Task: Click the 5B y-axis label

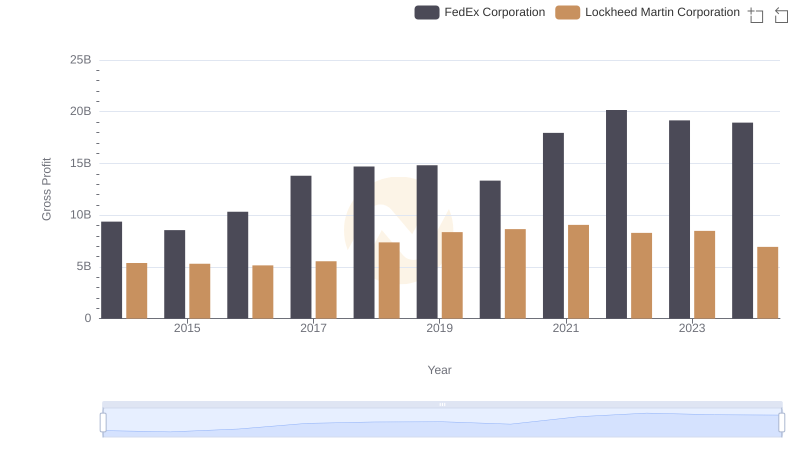Action: [x=84, y=266]
